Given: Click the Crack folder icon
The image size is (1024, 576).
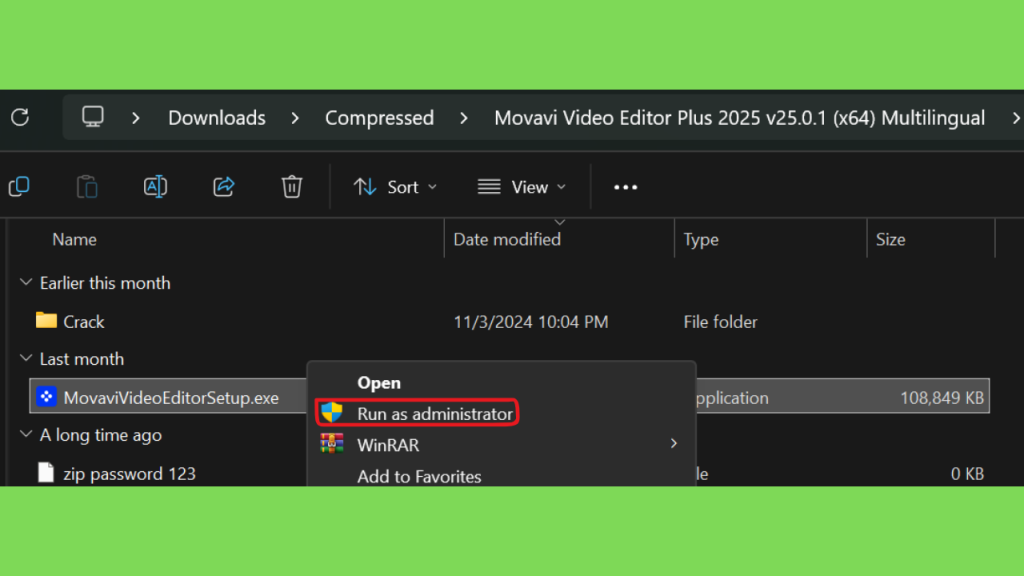Looking at the screenshot, I should [46, 320].
